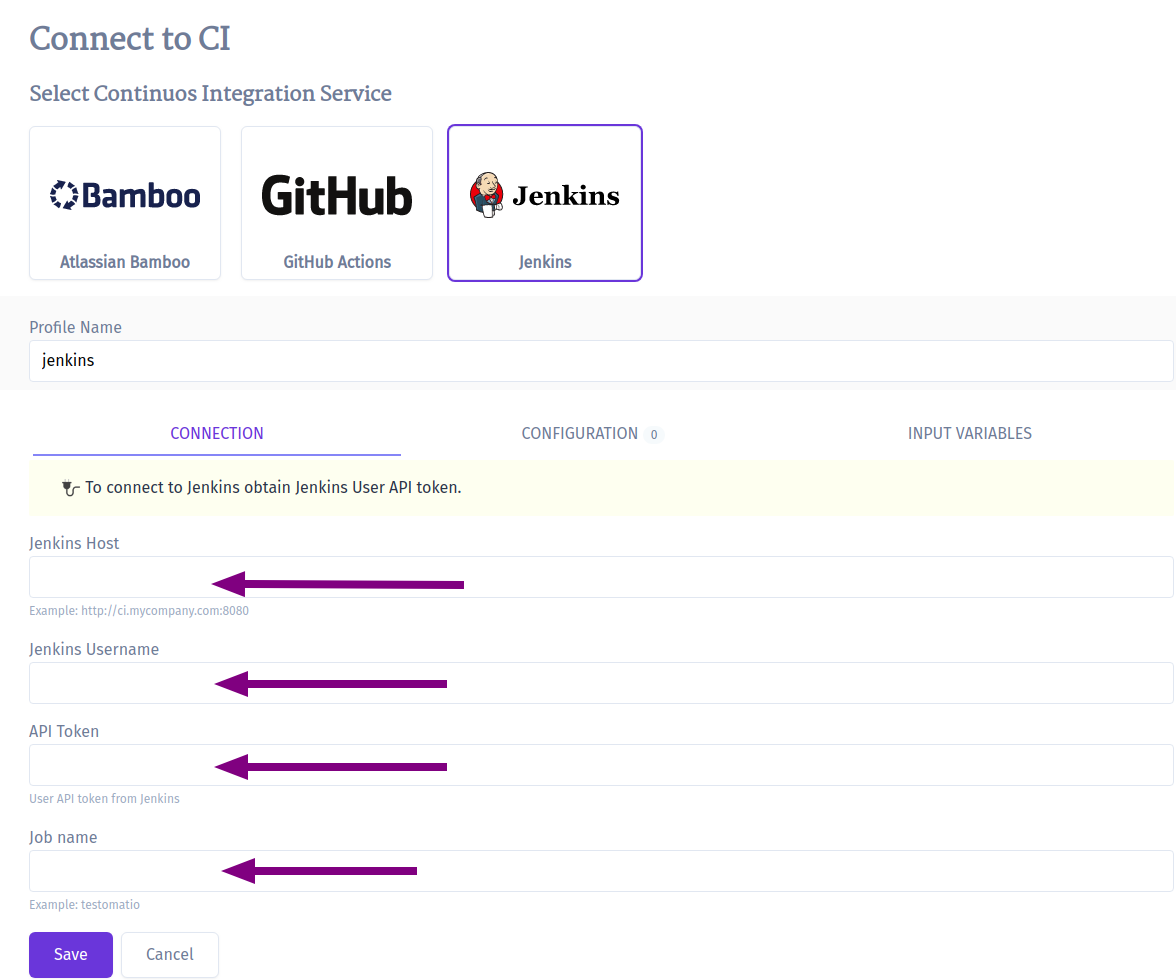Switch to the CONNECTION tab

click(x=217, y=433)
